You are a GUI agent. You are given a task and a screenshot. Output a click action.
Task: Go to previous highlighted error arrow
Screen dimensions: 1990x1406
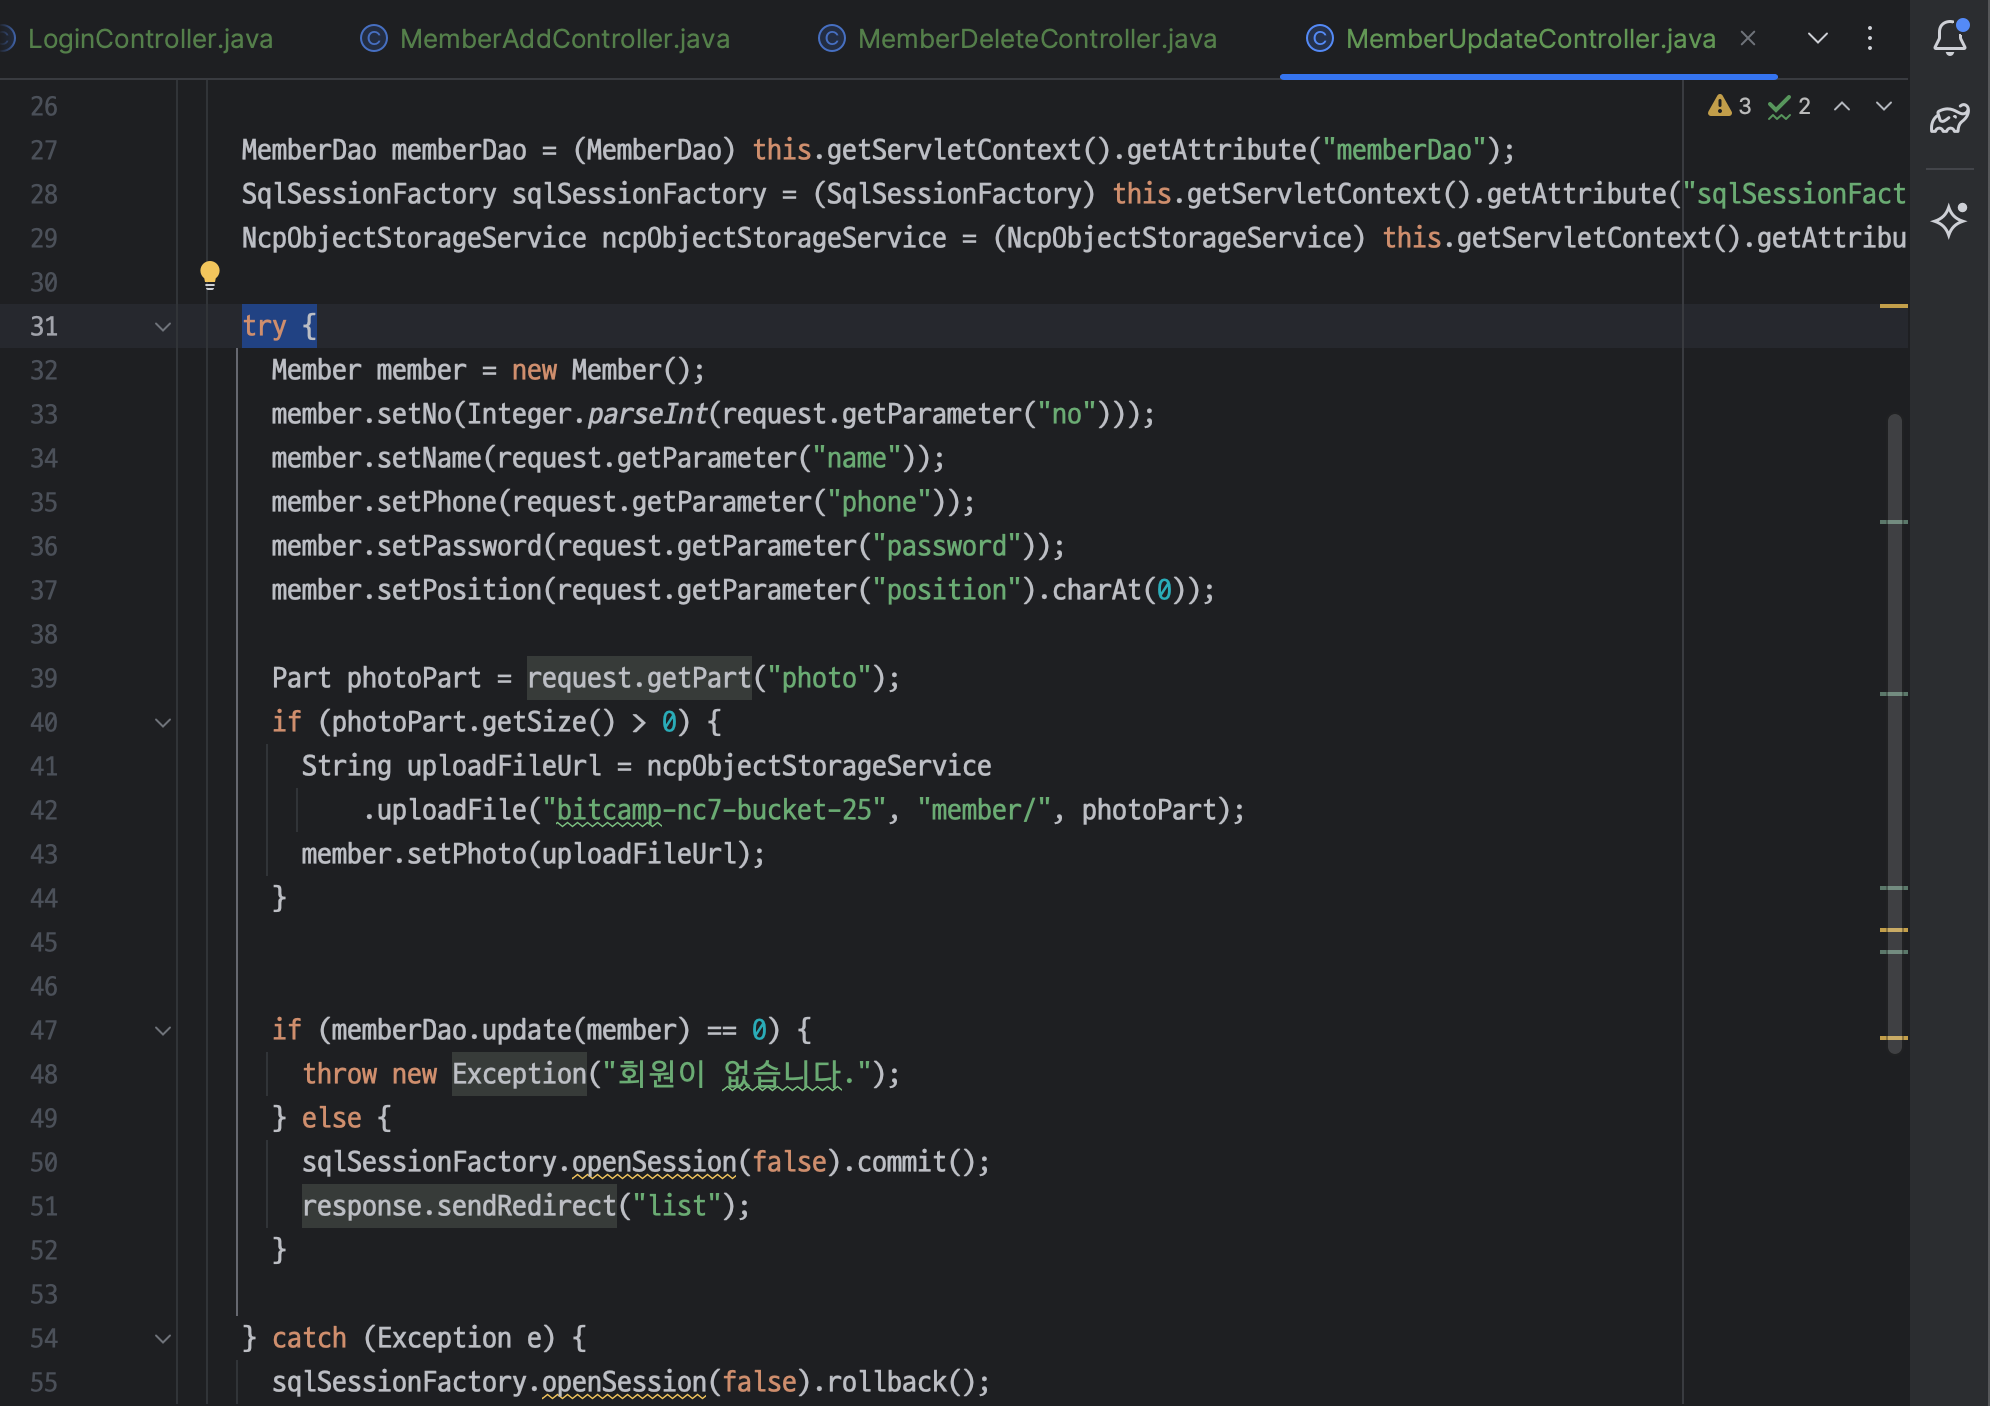pos(1842,106)
